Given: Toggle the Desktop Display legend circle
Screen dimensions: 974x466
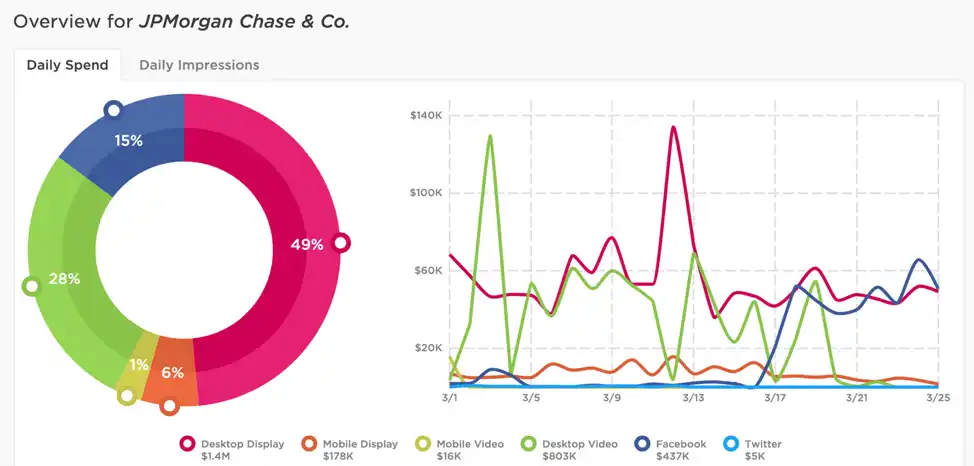Looking at the screenshot, I should coord(188,444).
